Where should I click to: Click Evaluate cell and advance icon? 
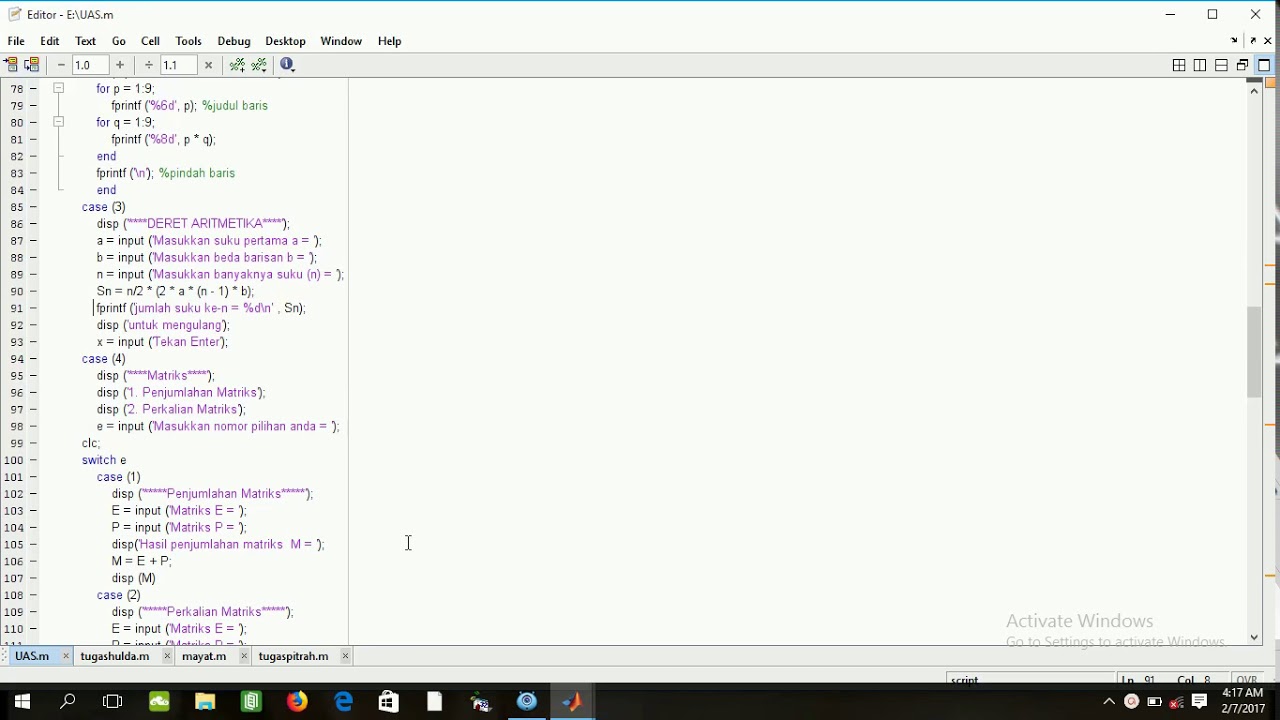click(x=32, y=65)
